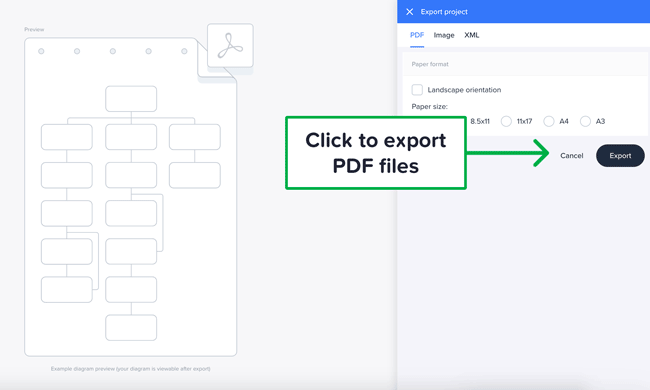
Task: Pick the A3 paper size option
Action: tap(585, 121)
